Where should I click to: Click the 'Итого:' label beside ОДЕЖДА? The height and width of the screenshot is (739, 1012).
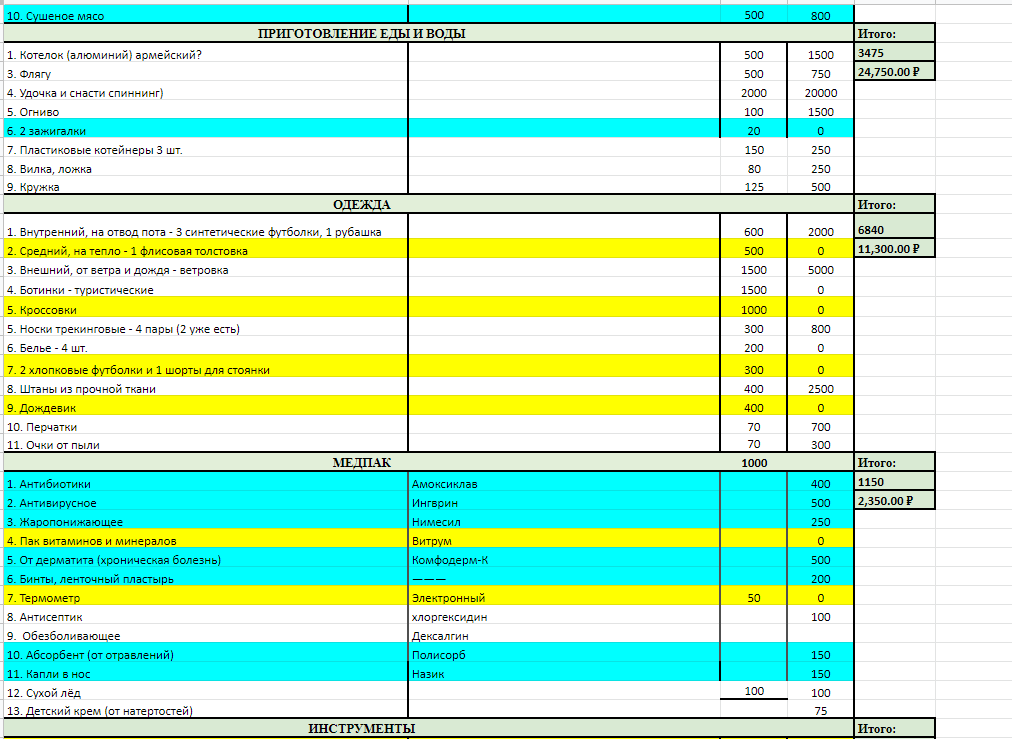pos(895,205)
